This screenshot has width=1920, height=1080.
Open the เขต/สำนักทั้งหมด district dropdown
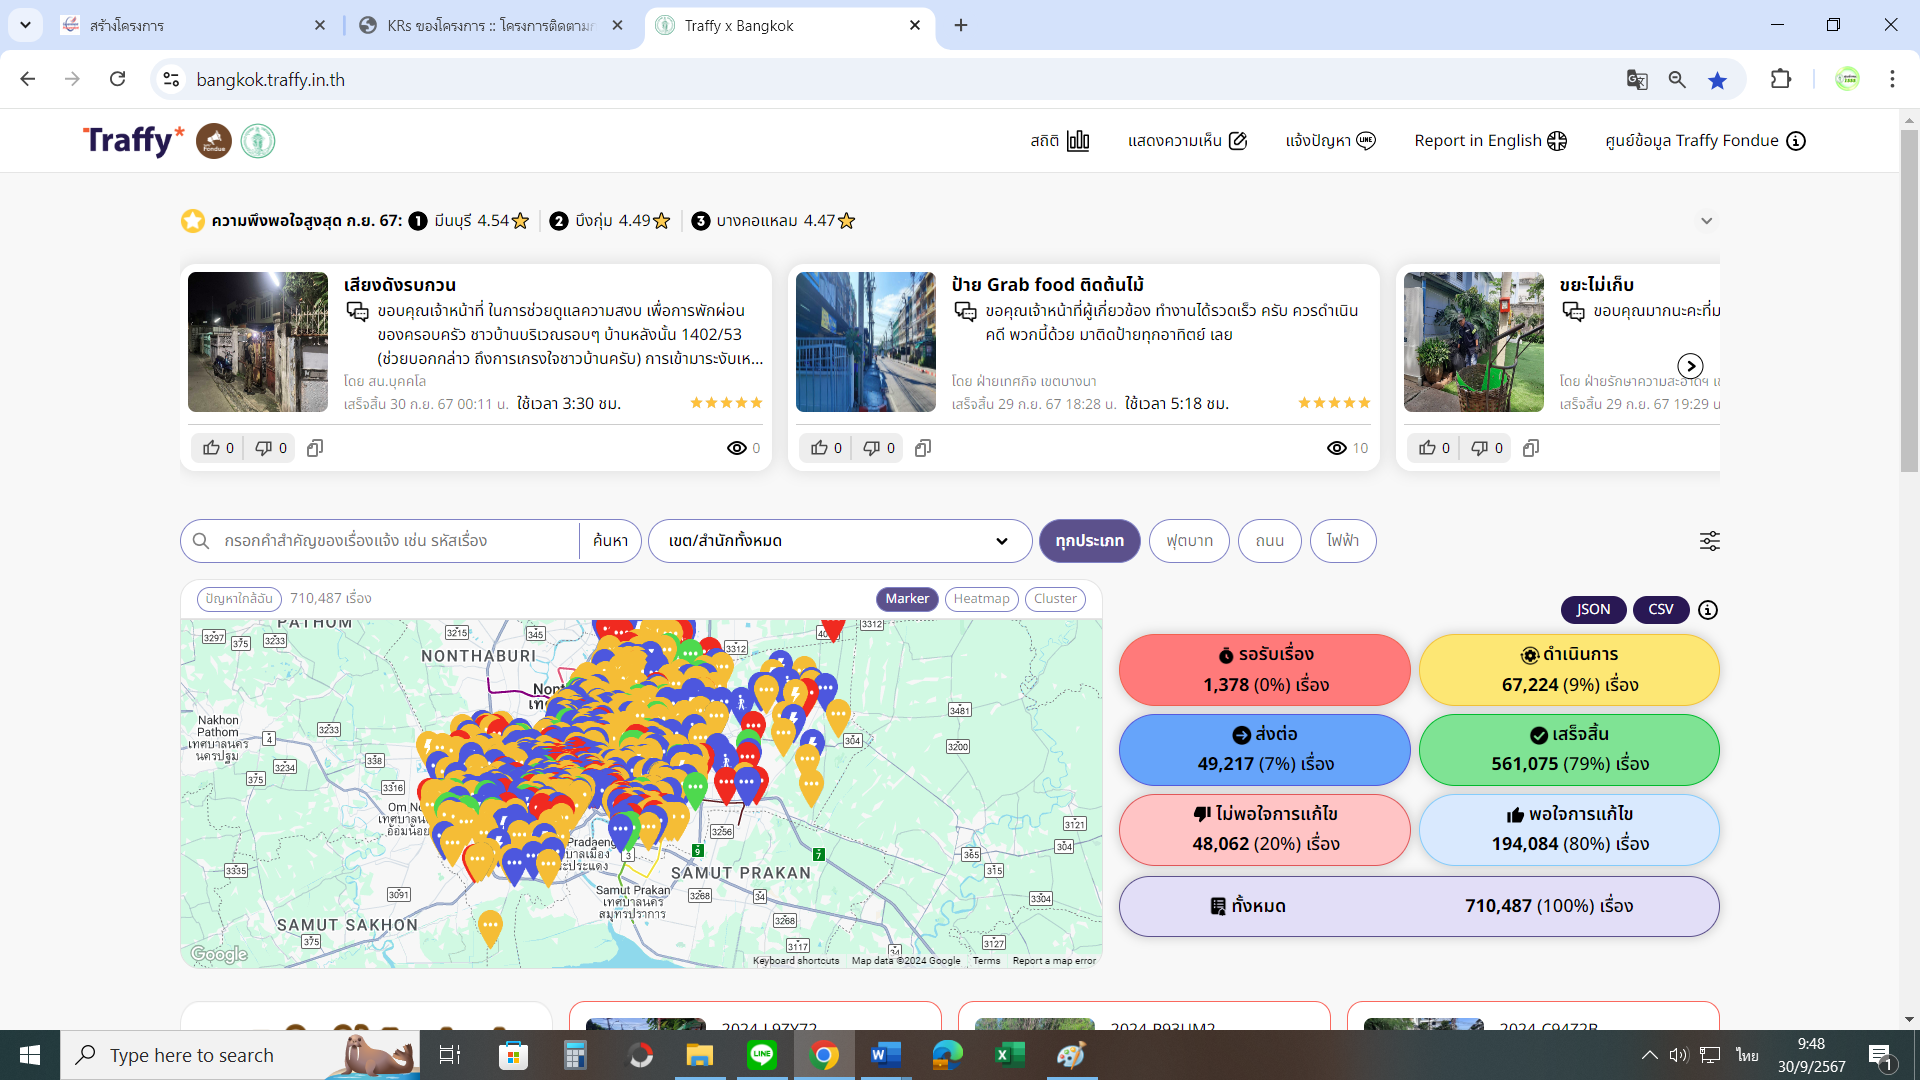click(839, 541)
